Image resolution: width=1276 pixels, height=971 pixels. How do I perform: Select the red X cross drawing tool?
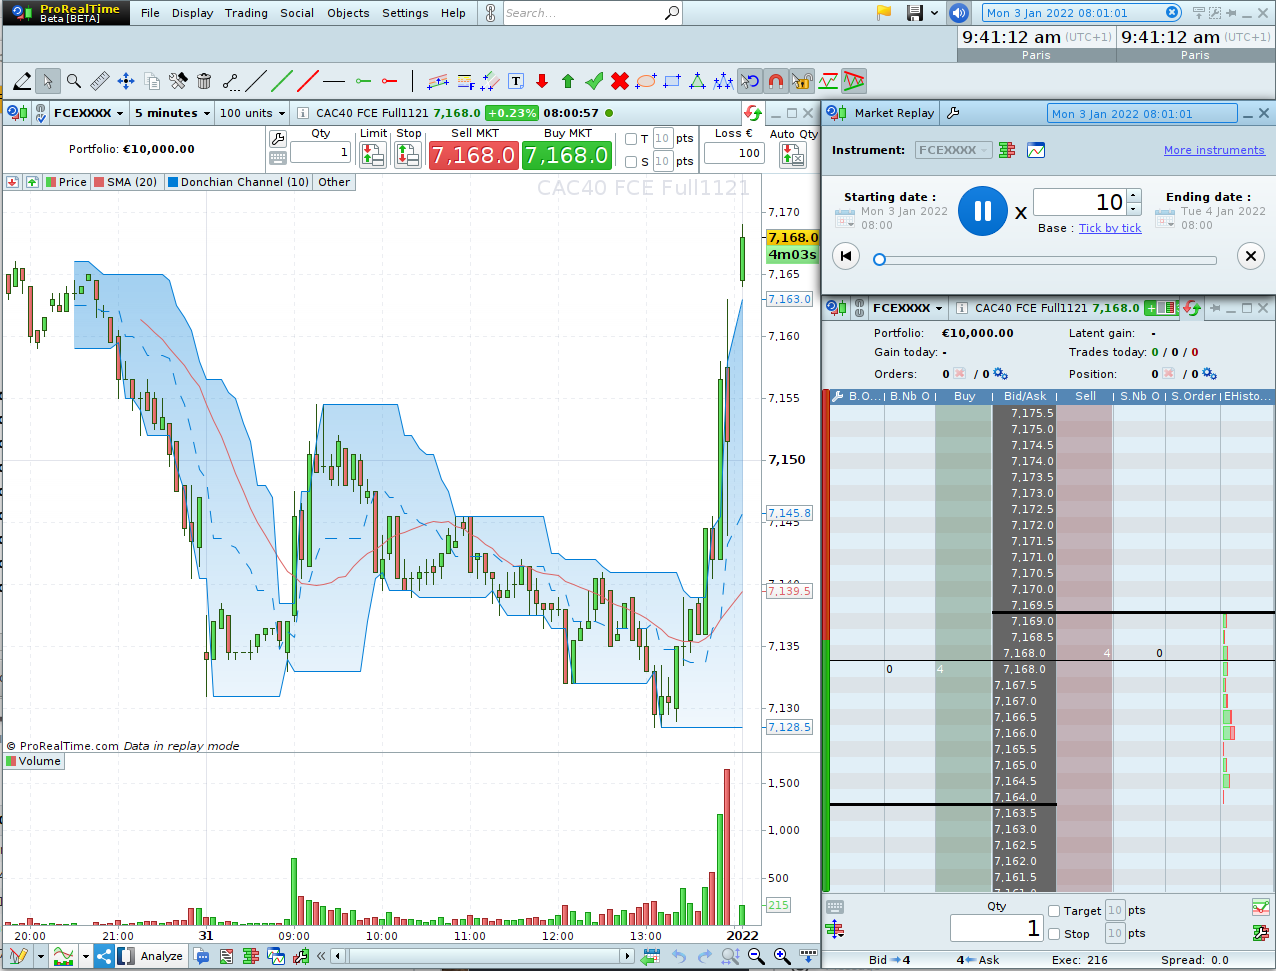620,81
